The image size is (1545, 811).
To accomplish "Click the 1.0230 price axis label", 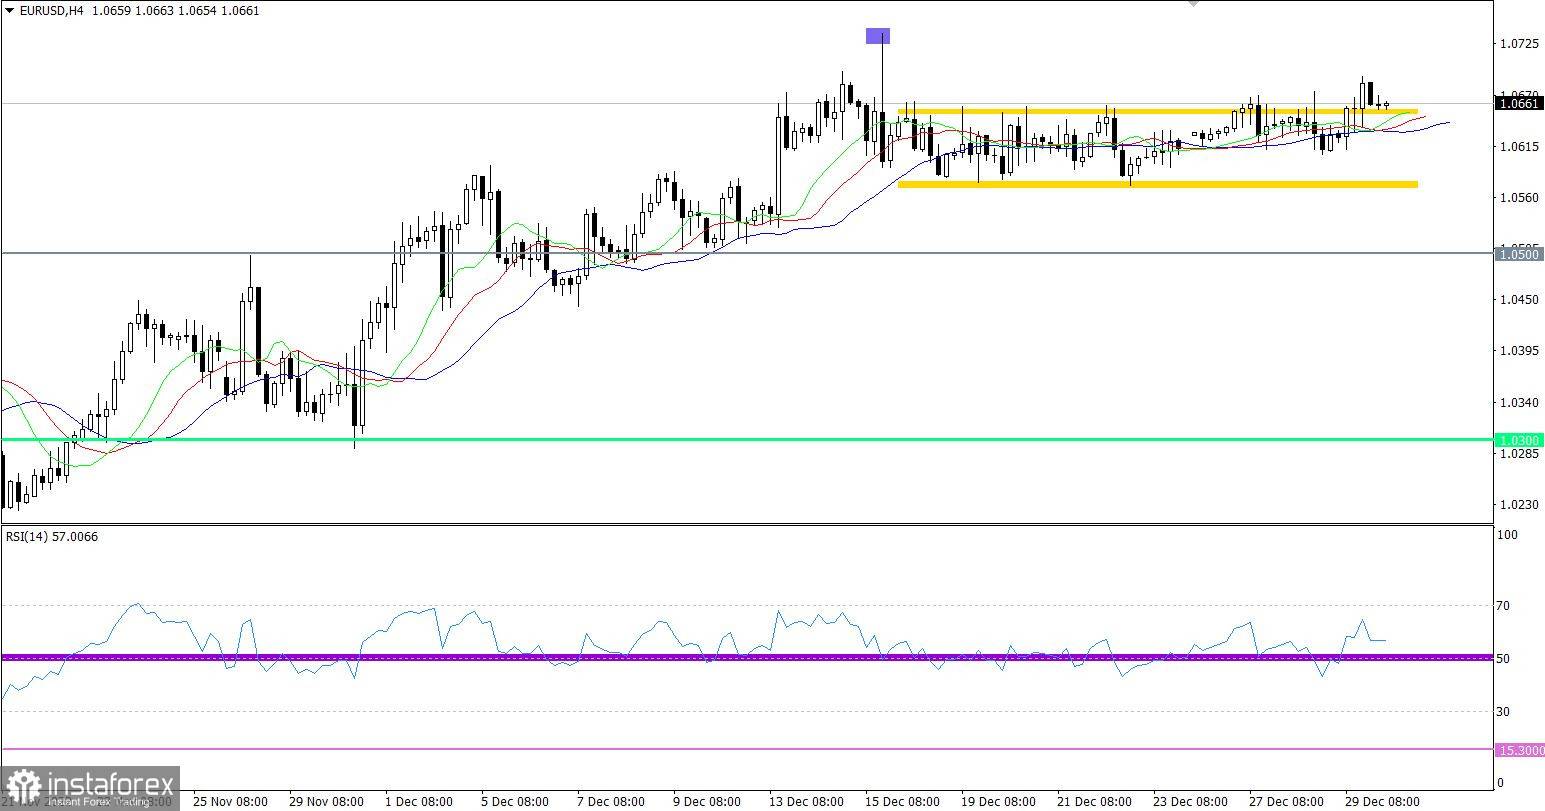I will pos(1517,505).
